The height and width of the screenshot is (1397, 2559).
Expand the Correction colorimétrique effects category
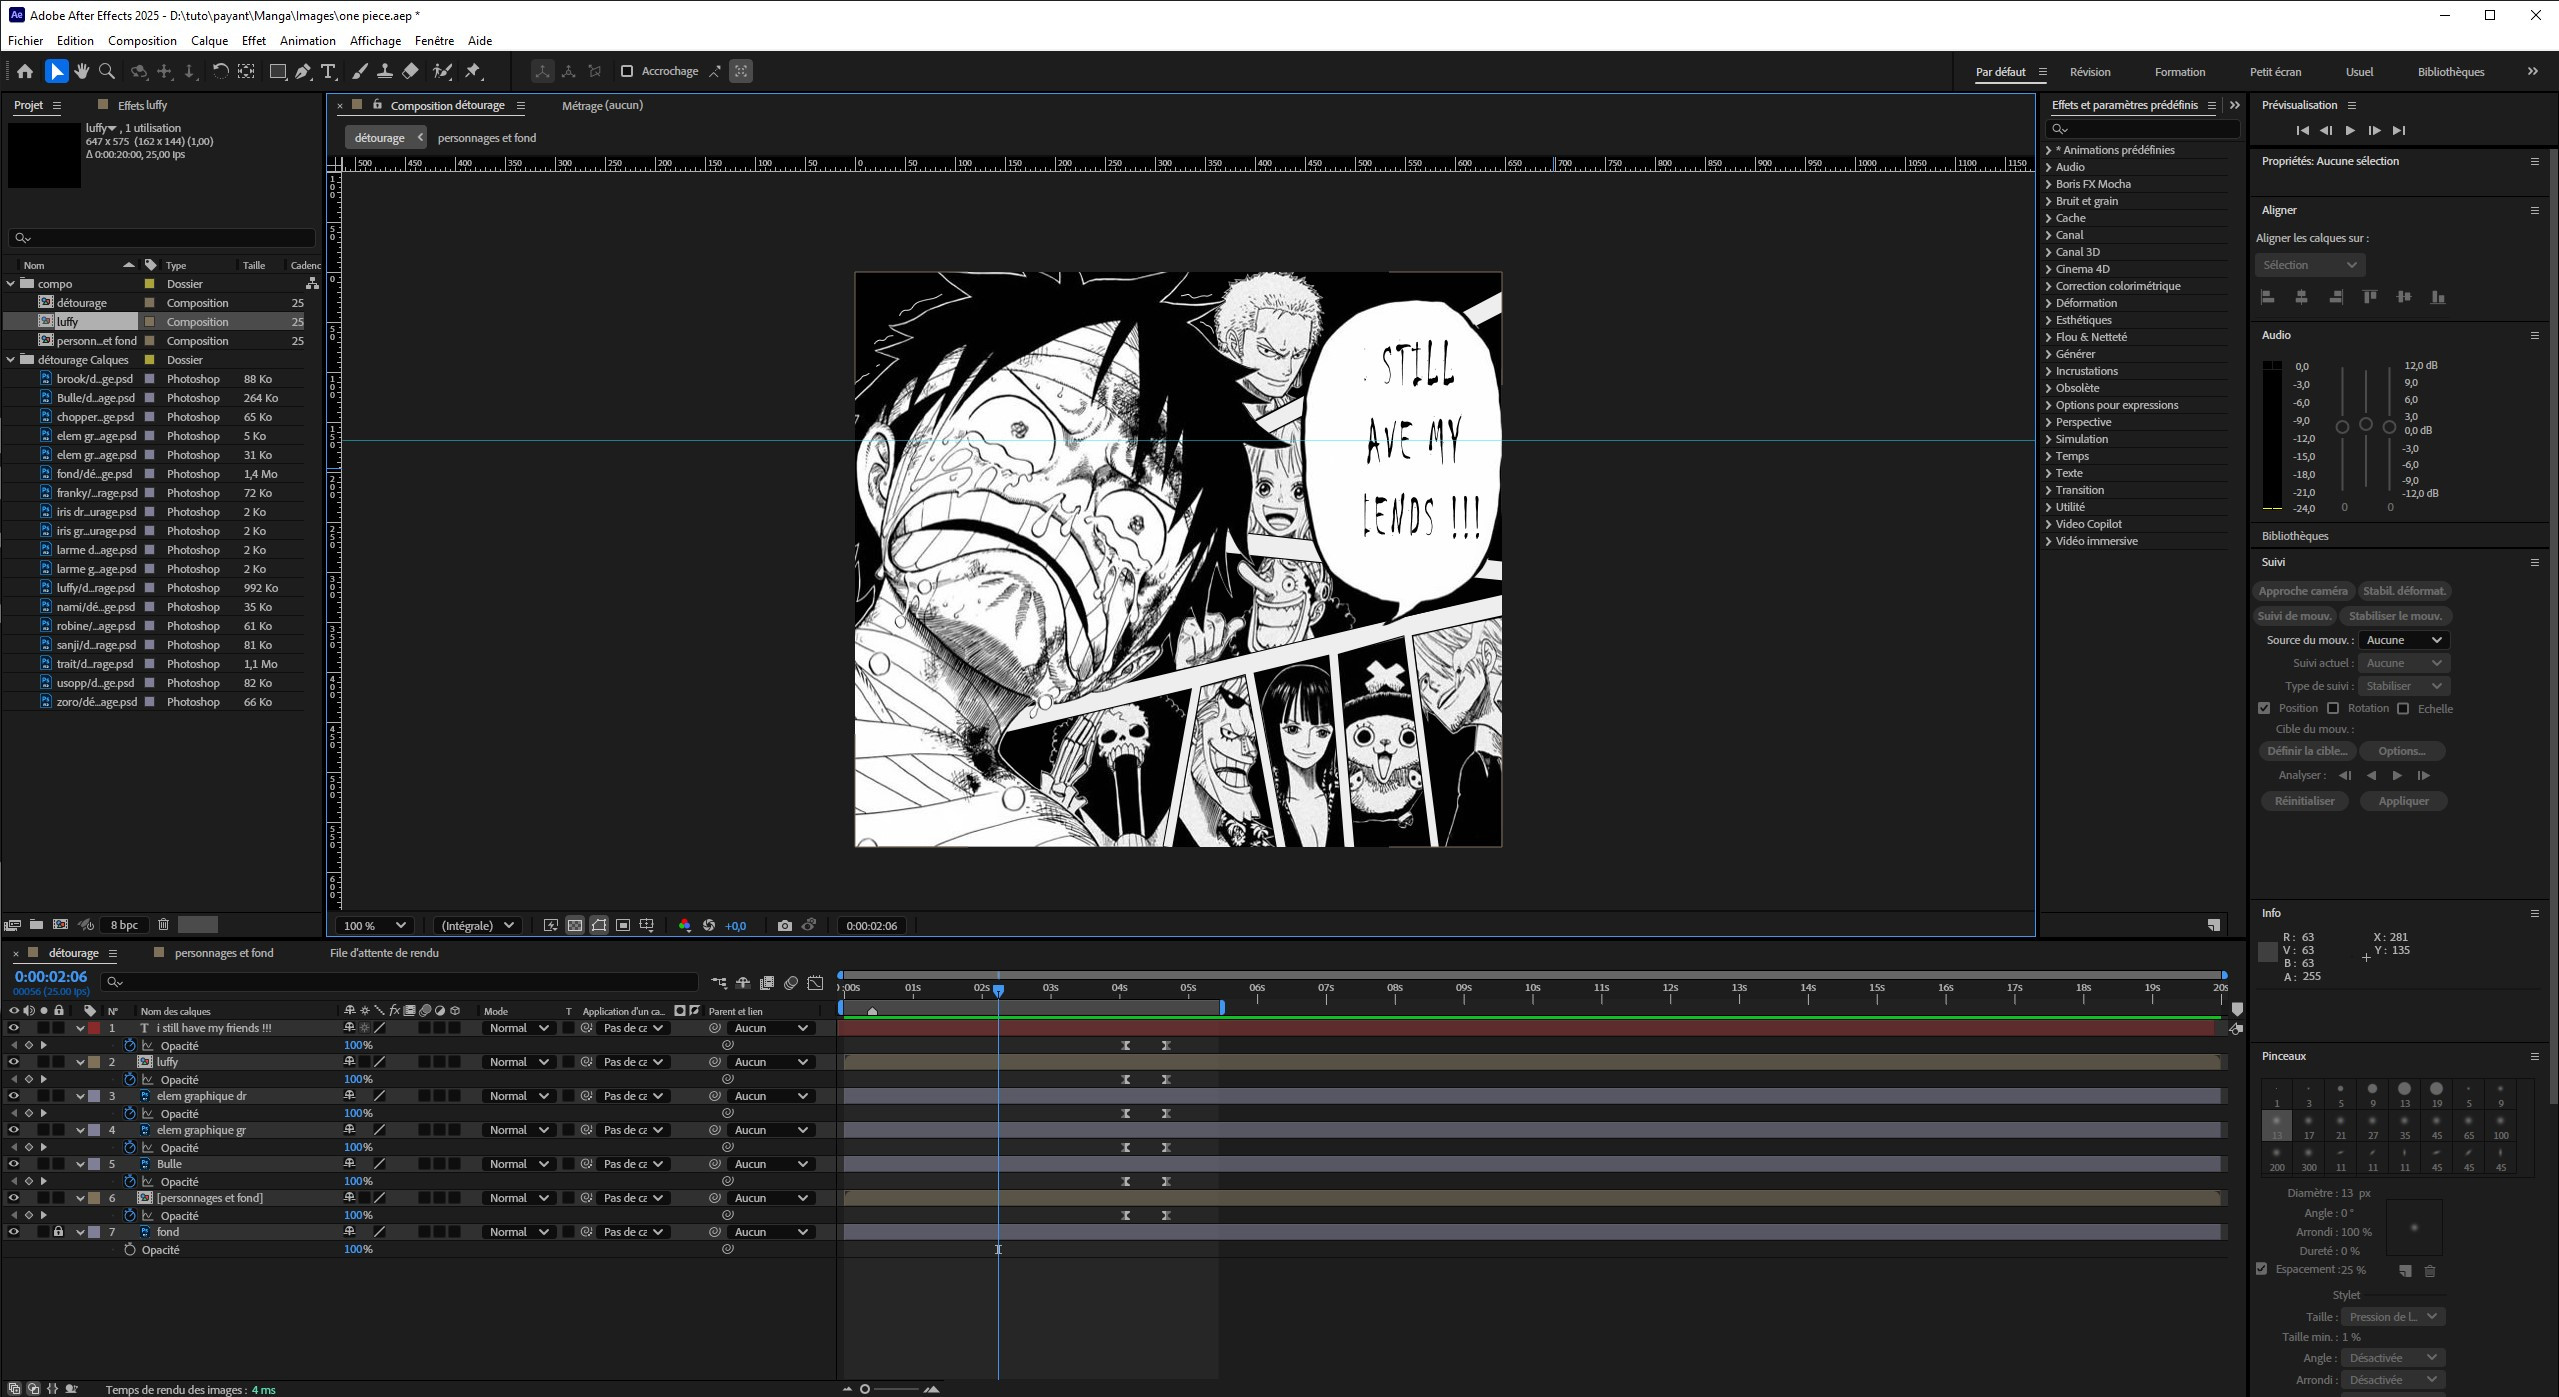pyautogui.click(x=2049, y=286)
